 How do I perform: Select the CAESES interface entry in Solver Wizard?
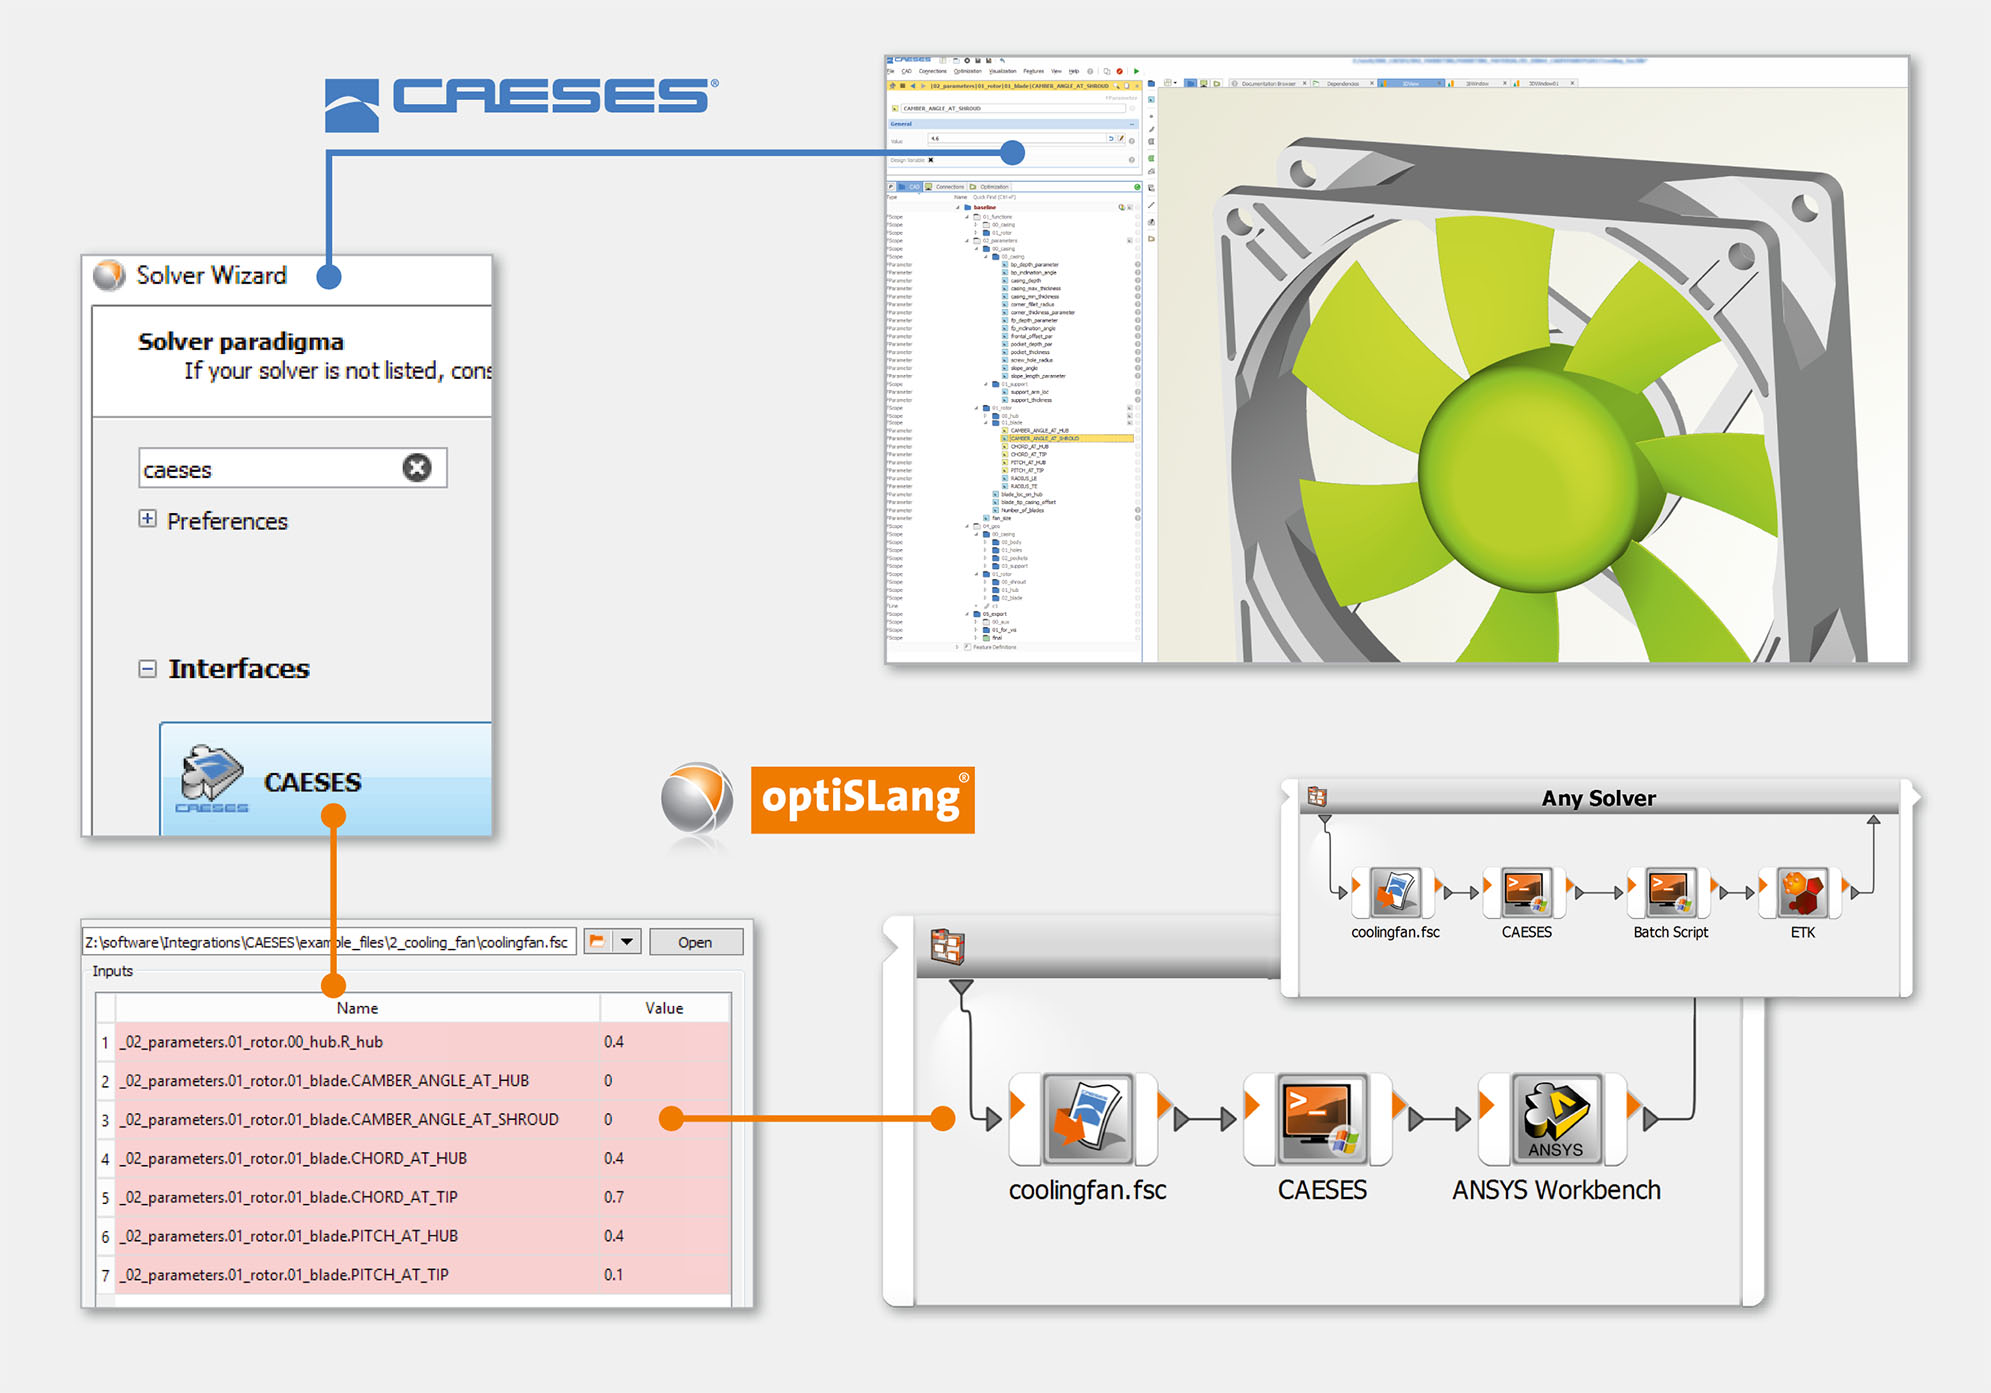point(326,779)
